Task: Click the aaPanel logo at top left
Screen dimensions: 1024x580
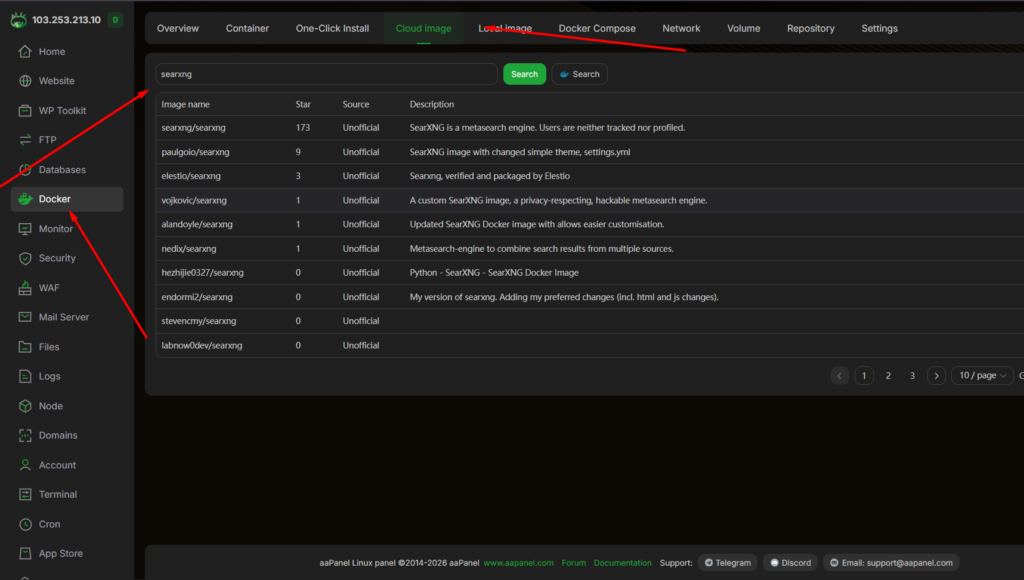Action: pyautogui.click(x=18, y=20)
